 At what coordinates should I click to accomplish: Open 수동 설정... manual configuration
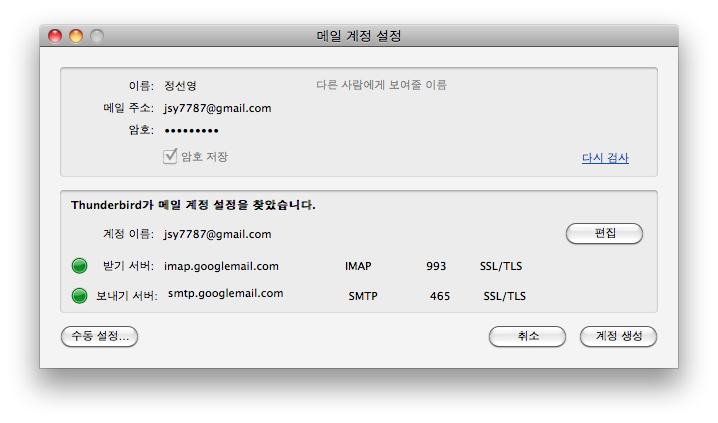coord(99,336)
